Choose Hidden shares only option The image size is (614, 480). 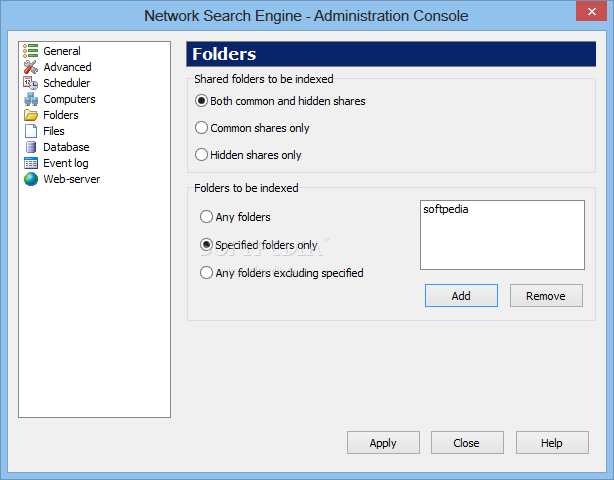pyautogui.click(x=248, y=155)
